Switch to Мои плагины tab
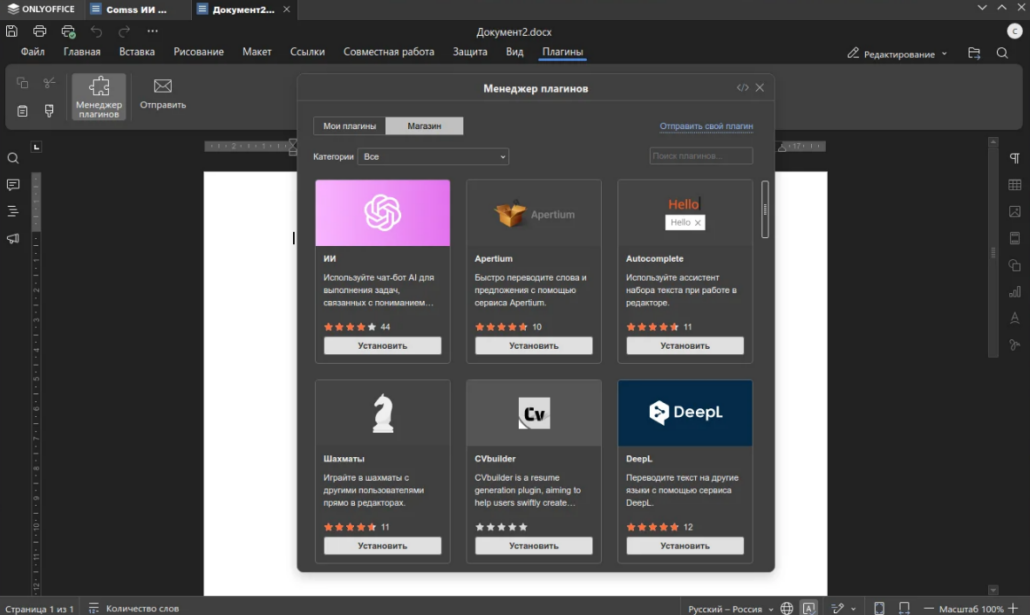1030x615 pixels. point(349,126)
